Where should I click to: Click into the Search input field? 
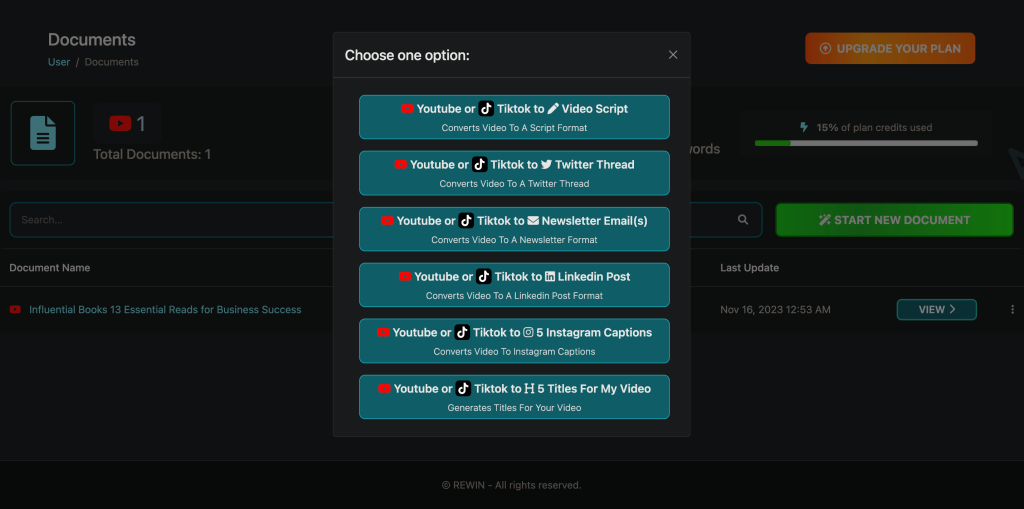[170, 220]
